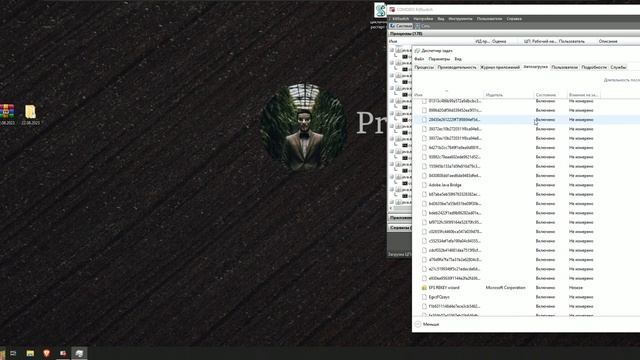Open the Службы tab
Image resolution: width=640 pixels, height=360 pixels.
click(618, 67)
